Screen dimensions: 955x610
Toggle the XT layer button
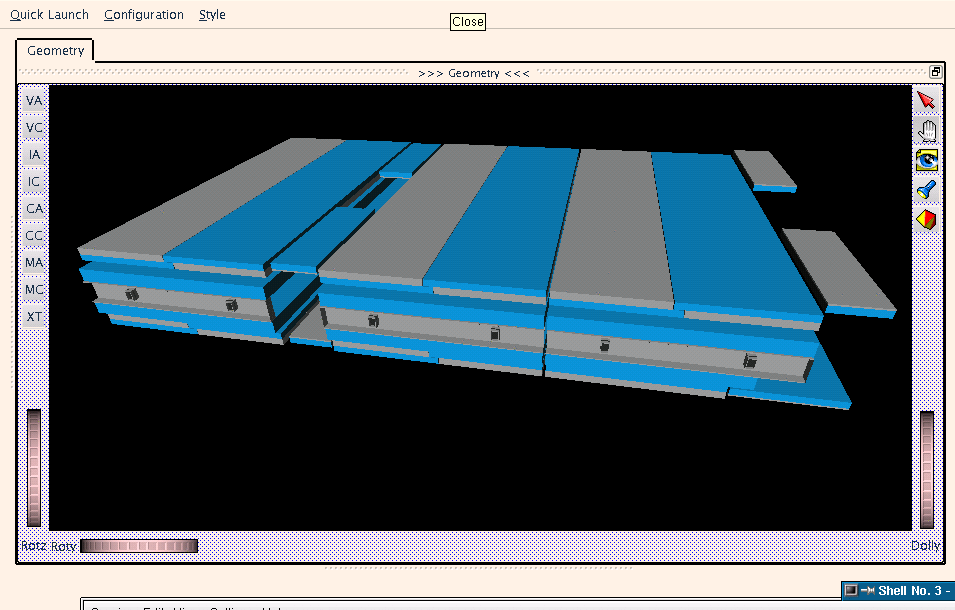click(x=35, y=317)
